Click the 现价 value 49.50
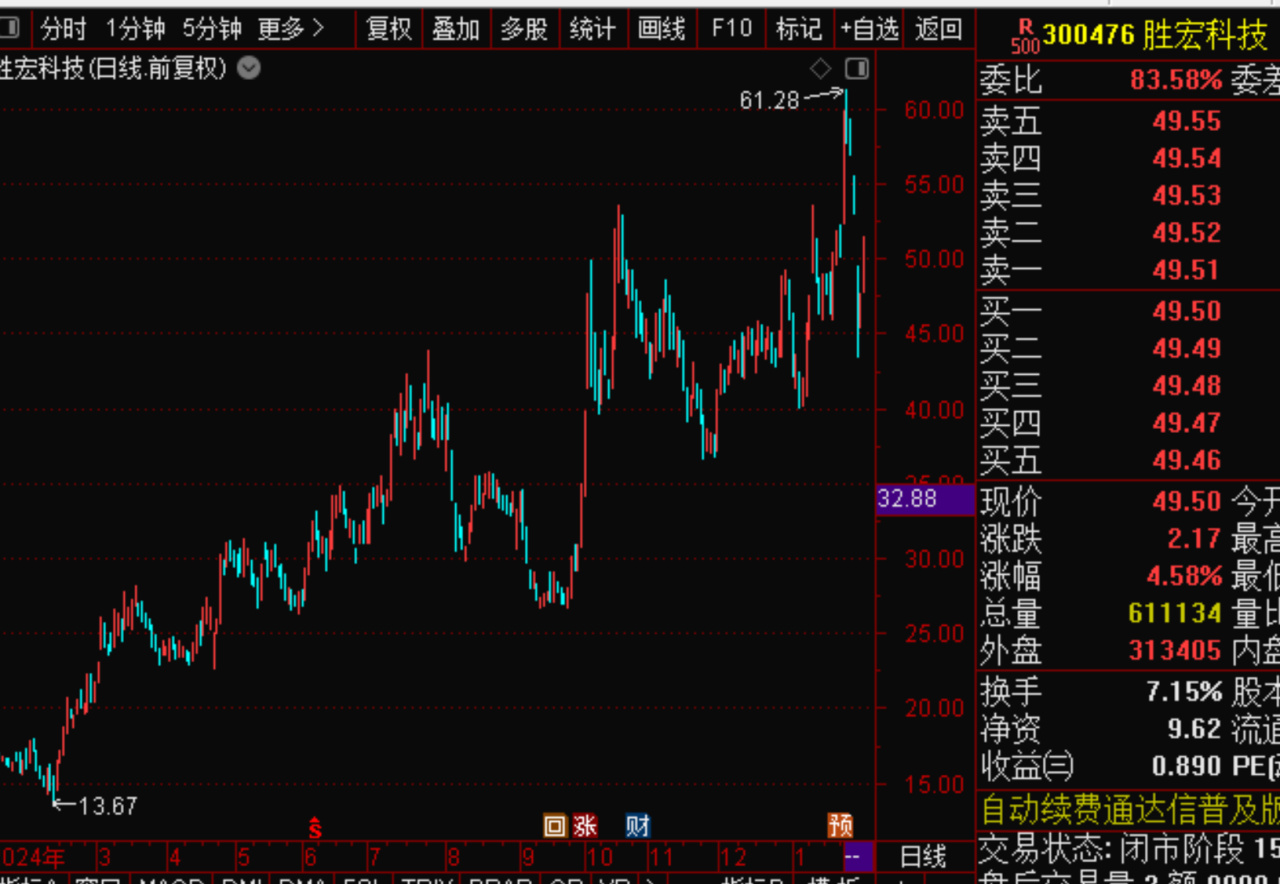This screenshot has width=1280, height=884. point(1186,501)
